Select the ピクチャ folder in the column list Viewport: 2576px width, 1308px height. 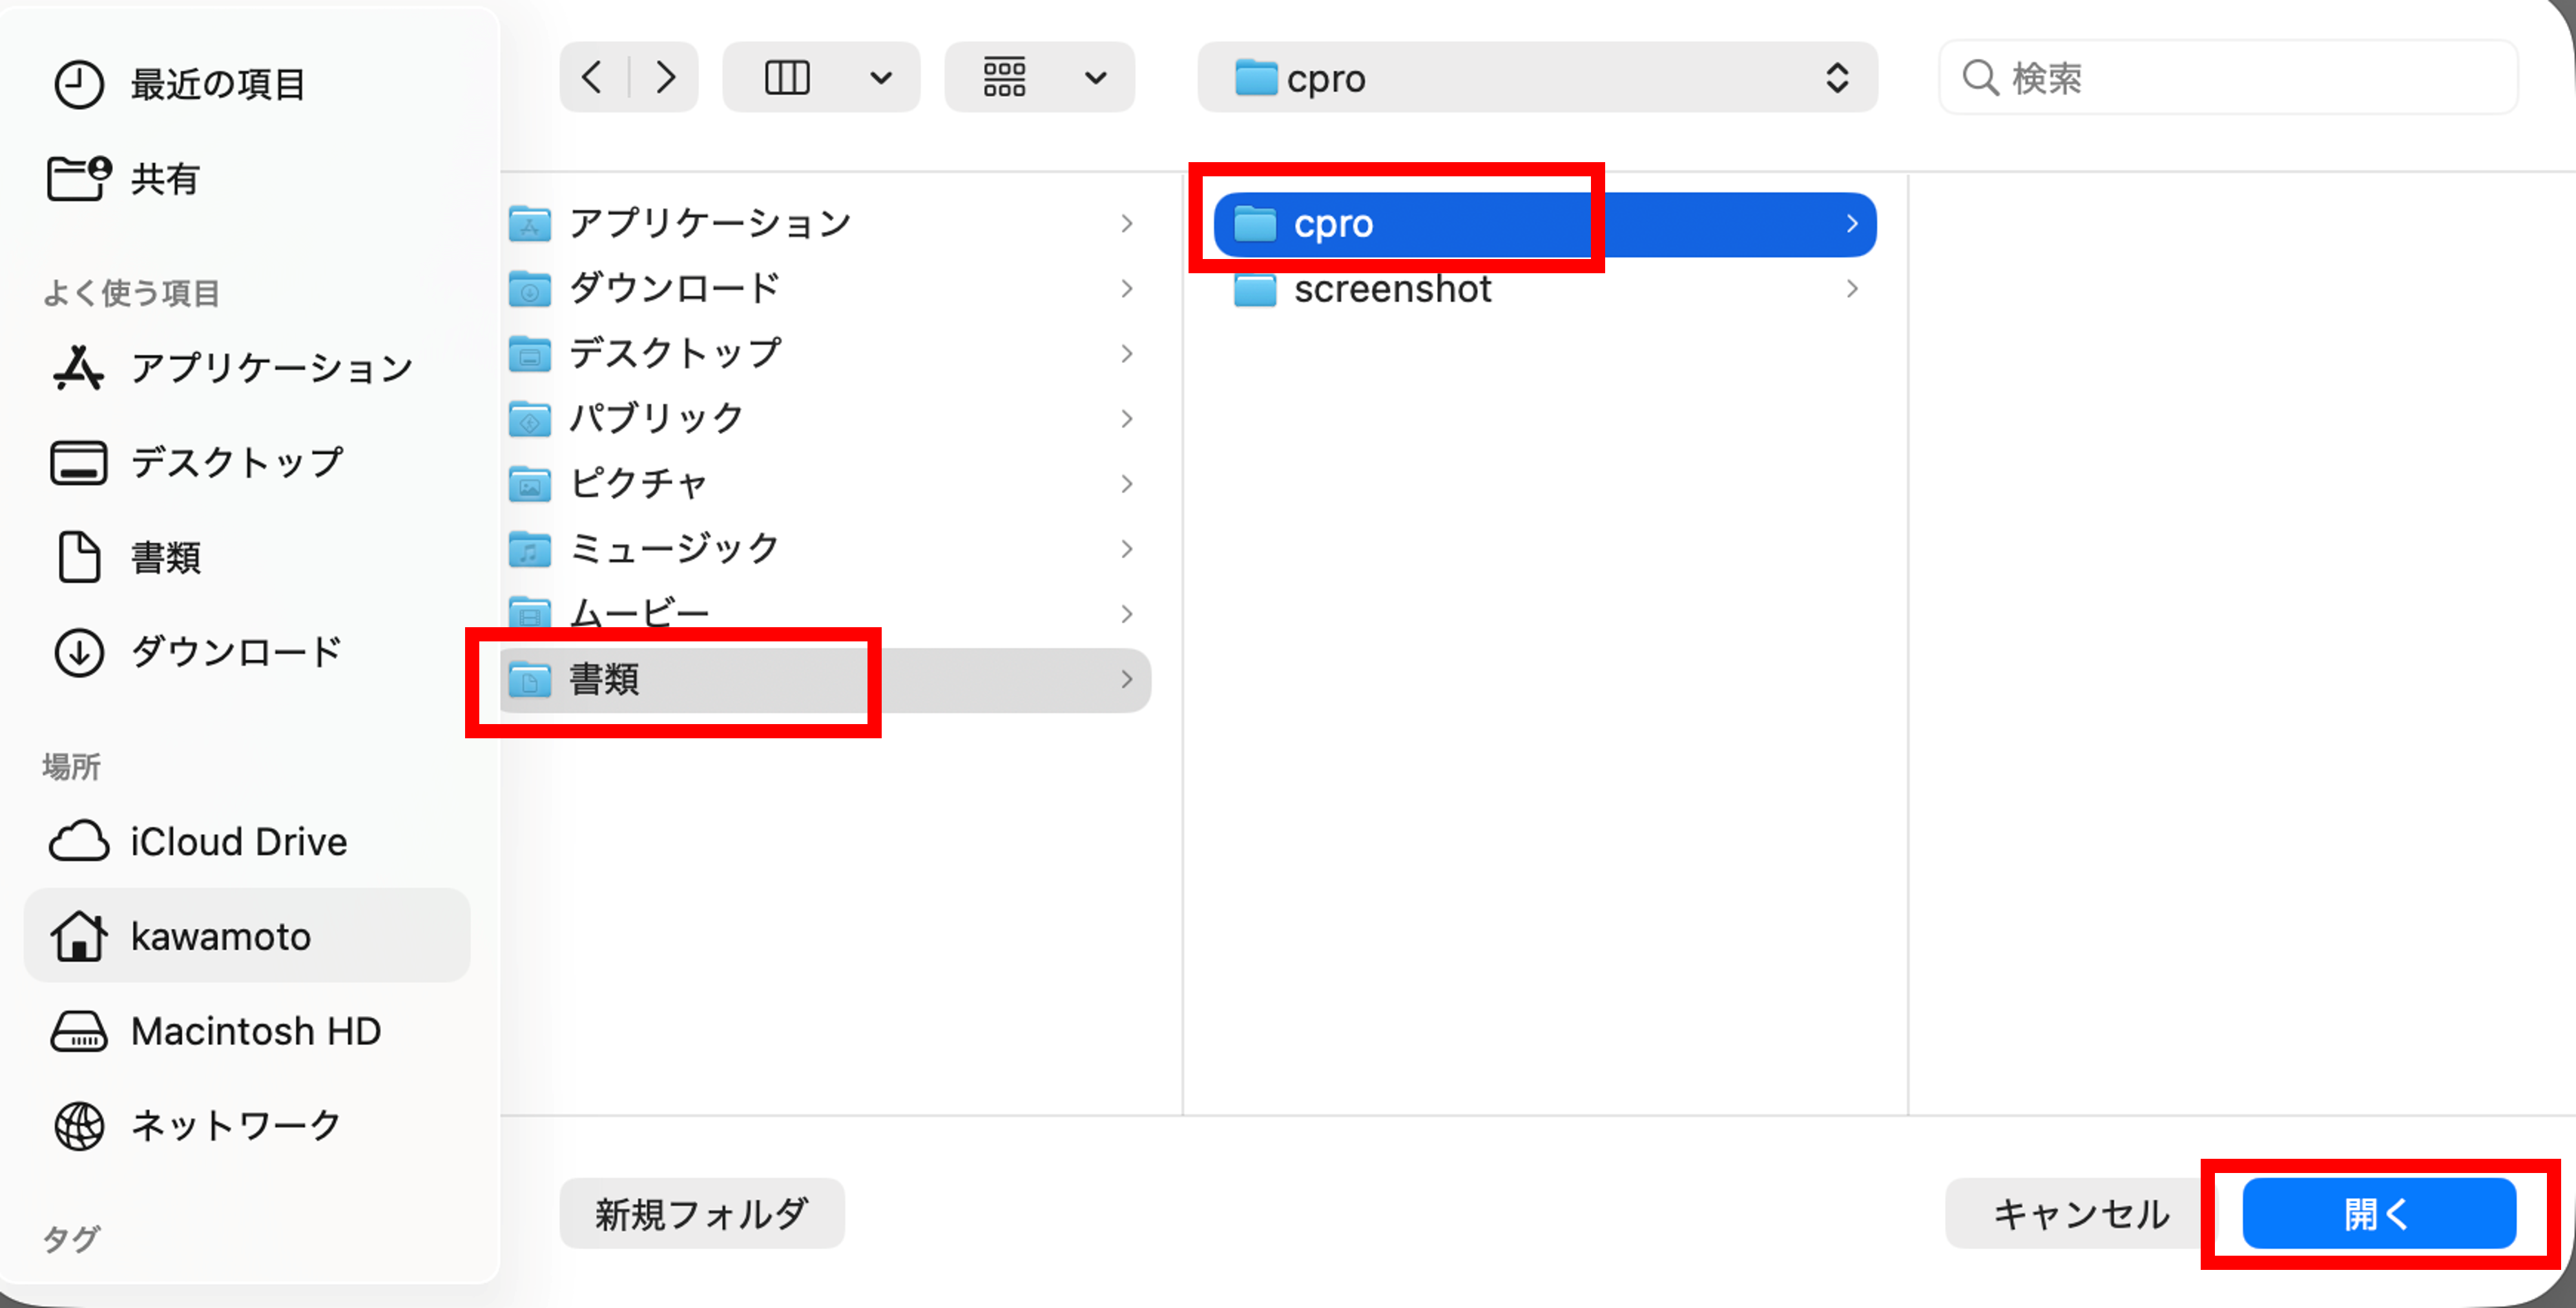(825, 483)
